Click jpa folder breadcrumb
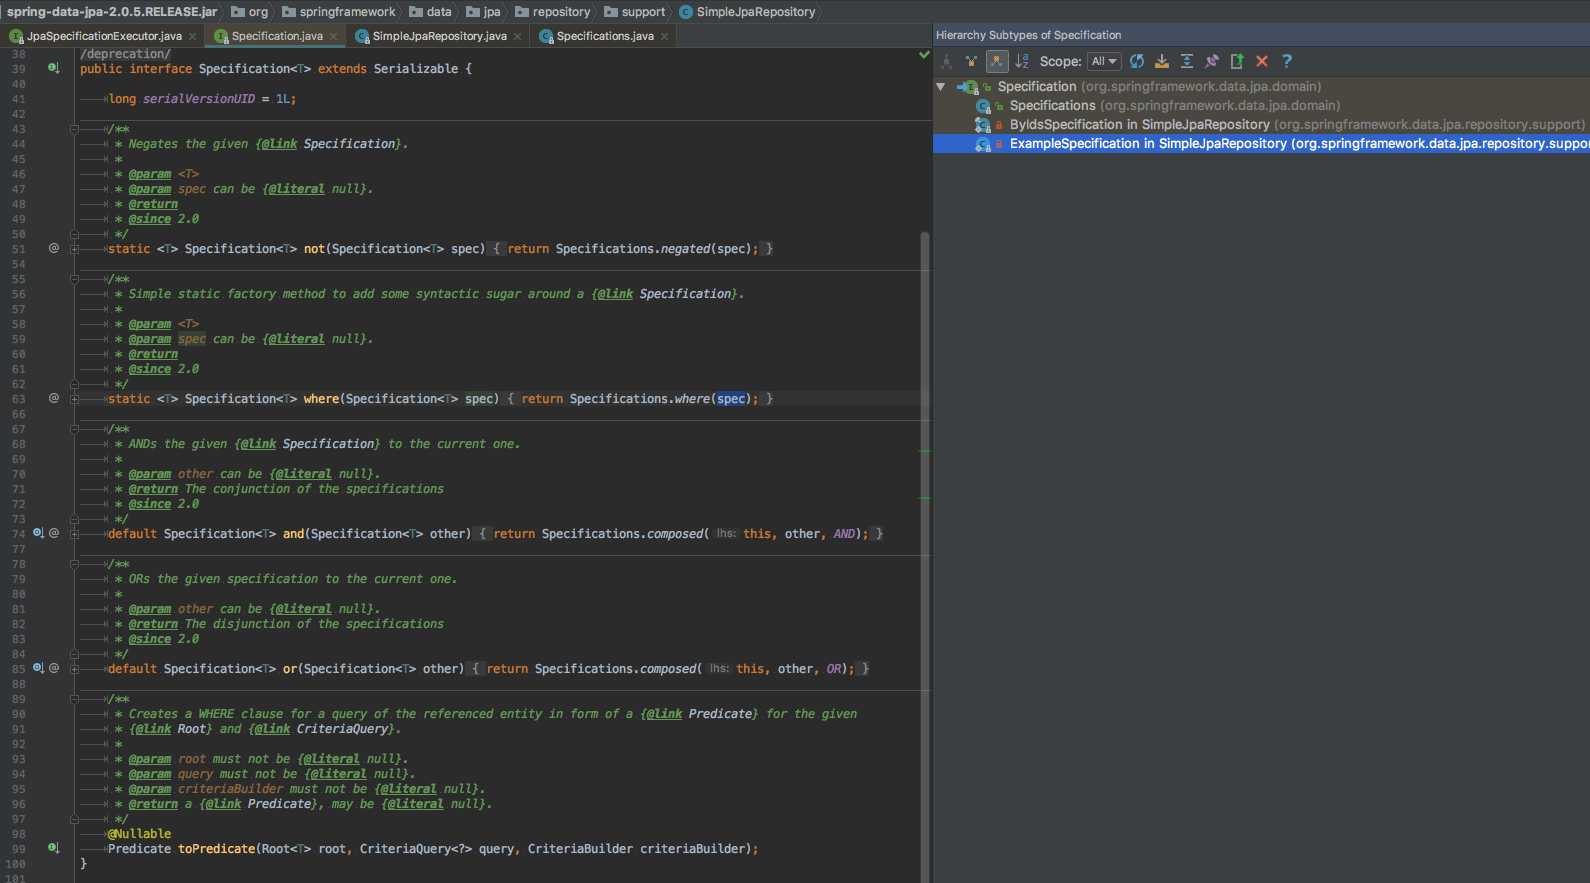This screenshot has height=883, width=1590. coord(483,12)
